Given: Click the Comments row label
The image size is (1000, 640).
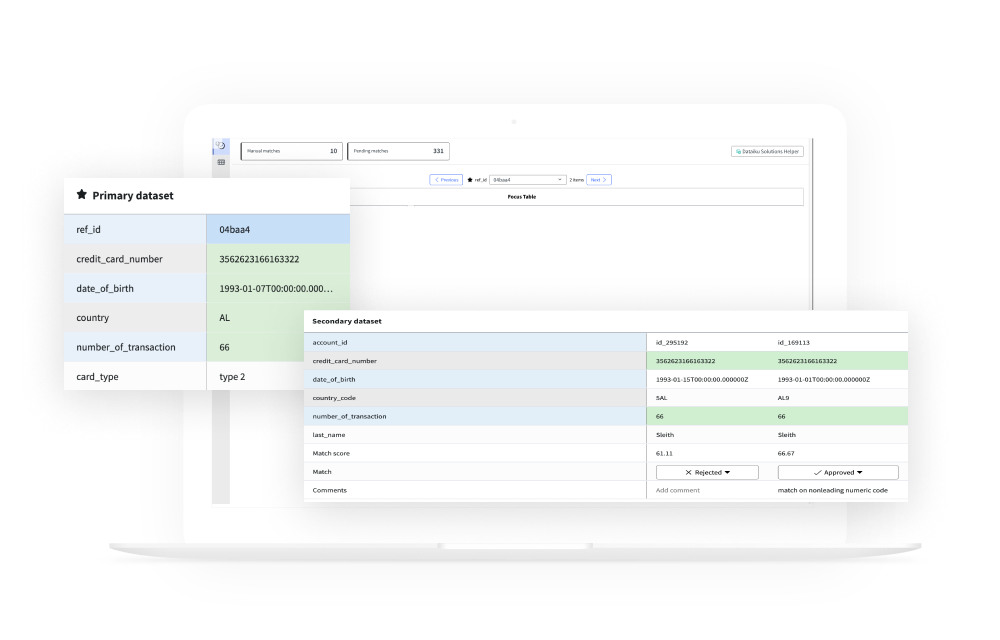Looking at the screenshot, I should point(329,490).
